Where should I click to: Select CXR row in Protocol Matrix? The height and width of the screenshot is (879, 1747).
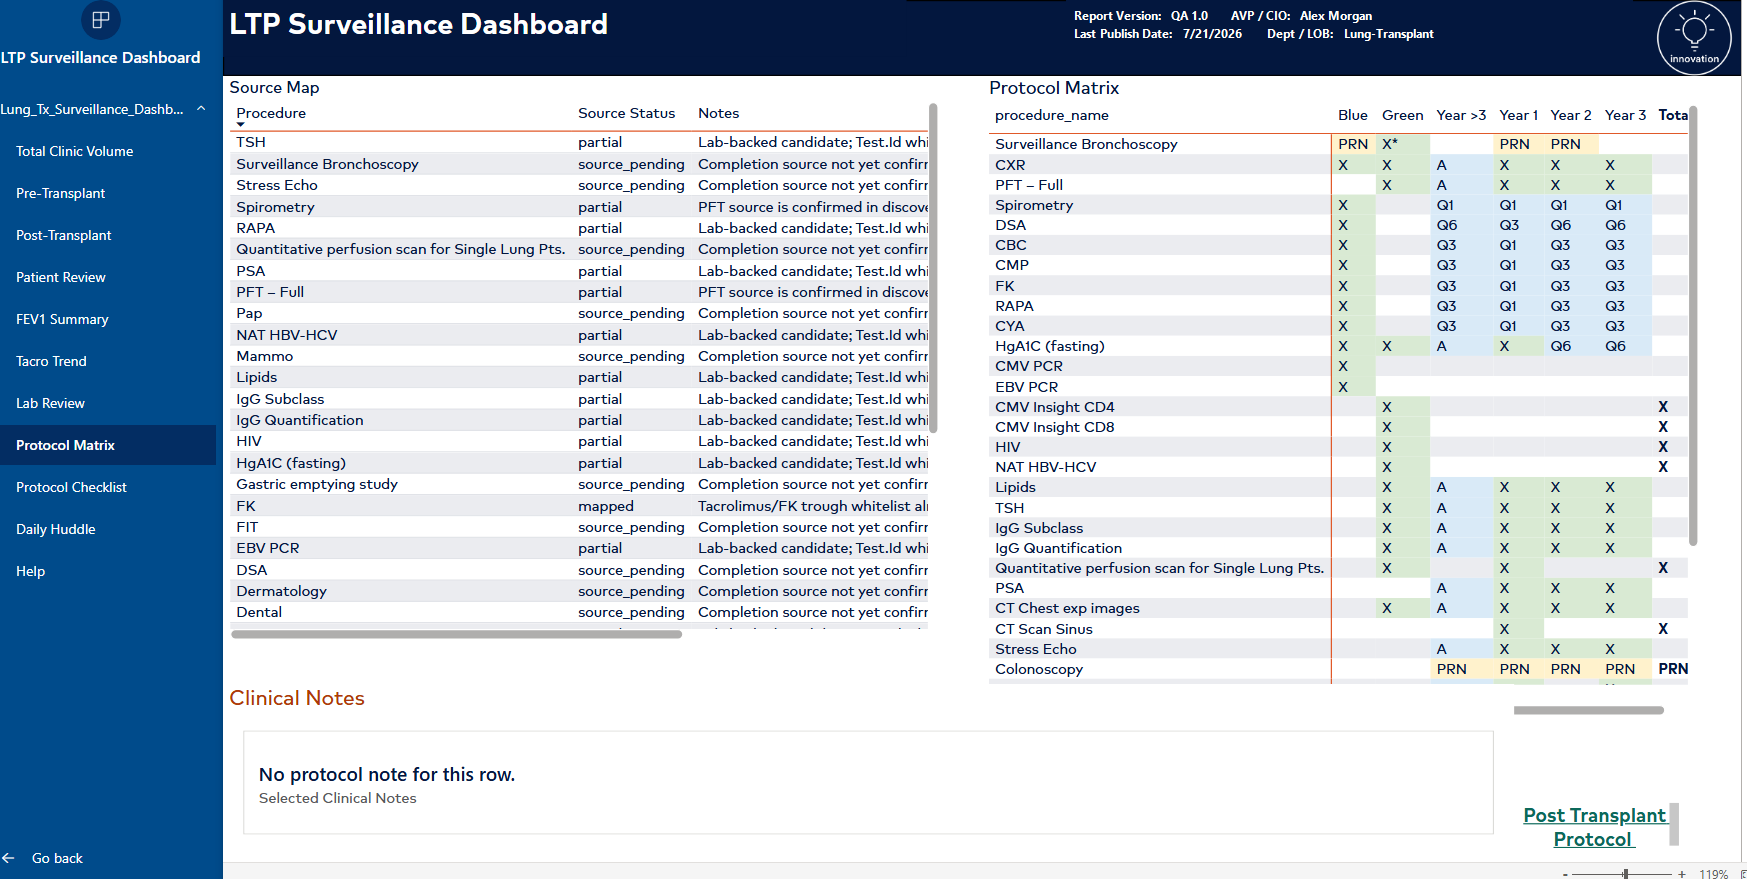[1339, 165]
